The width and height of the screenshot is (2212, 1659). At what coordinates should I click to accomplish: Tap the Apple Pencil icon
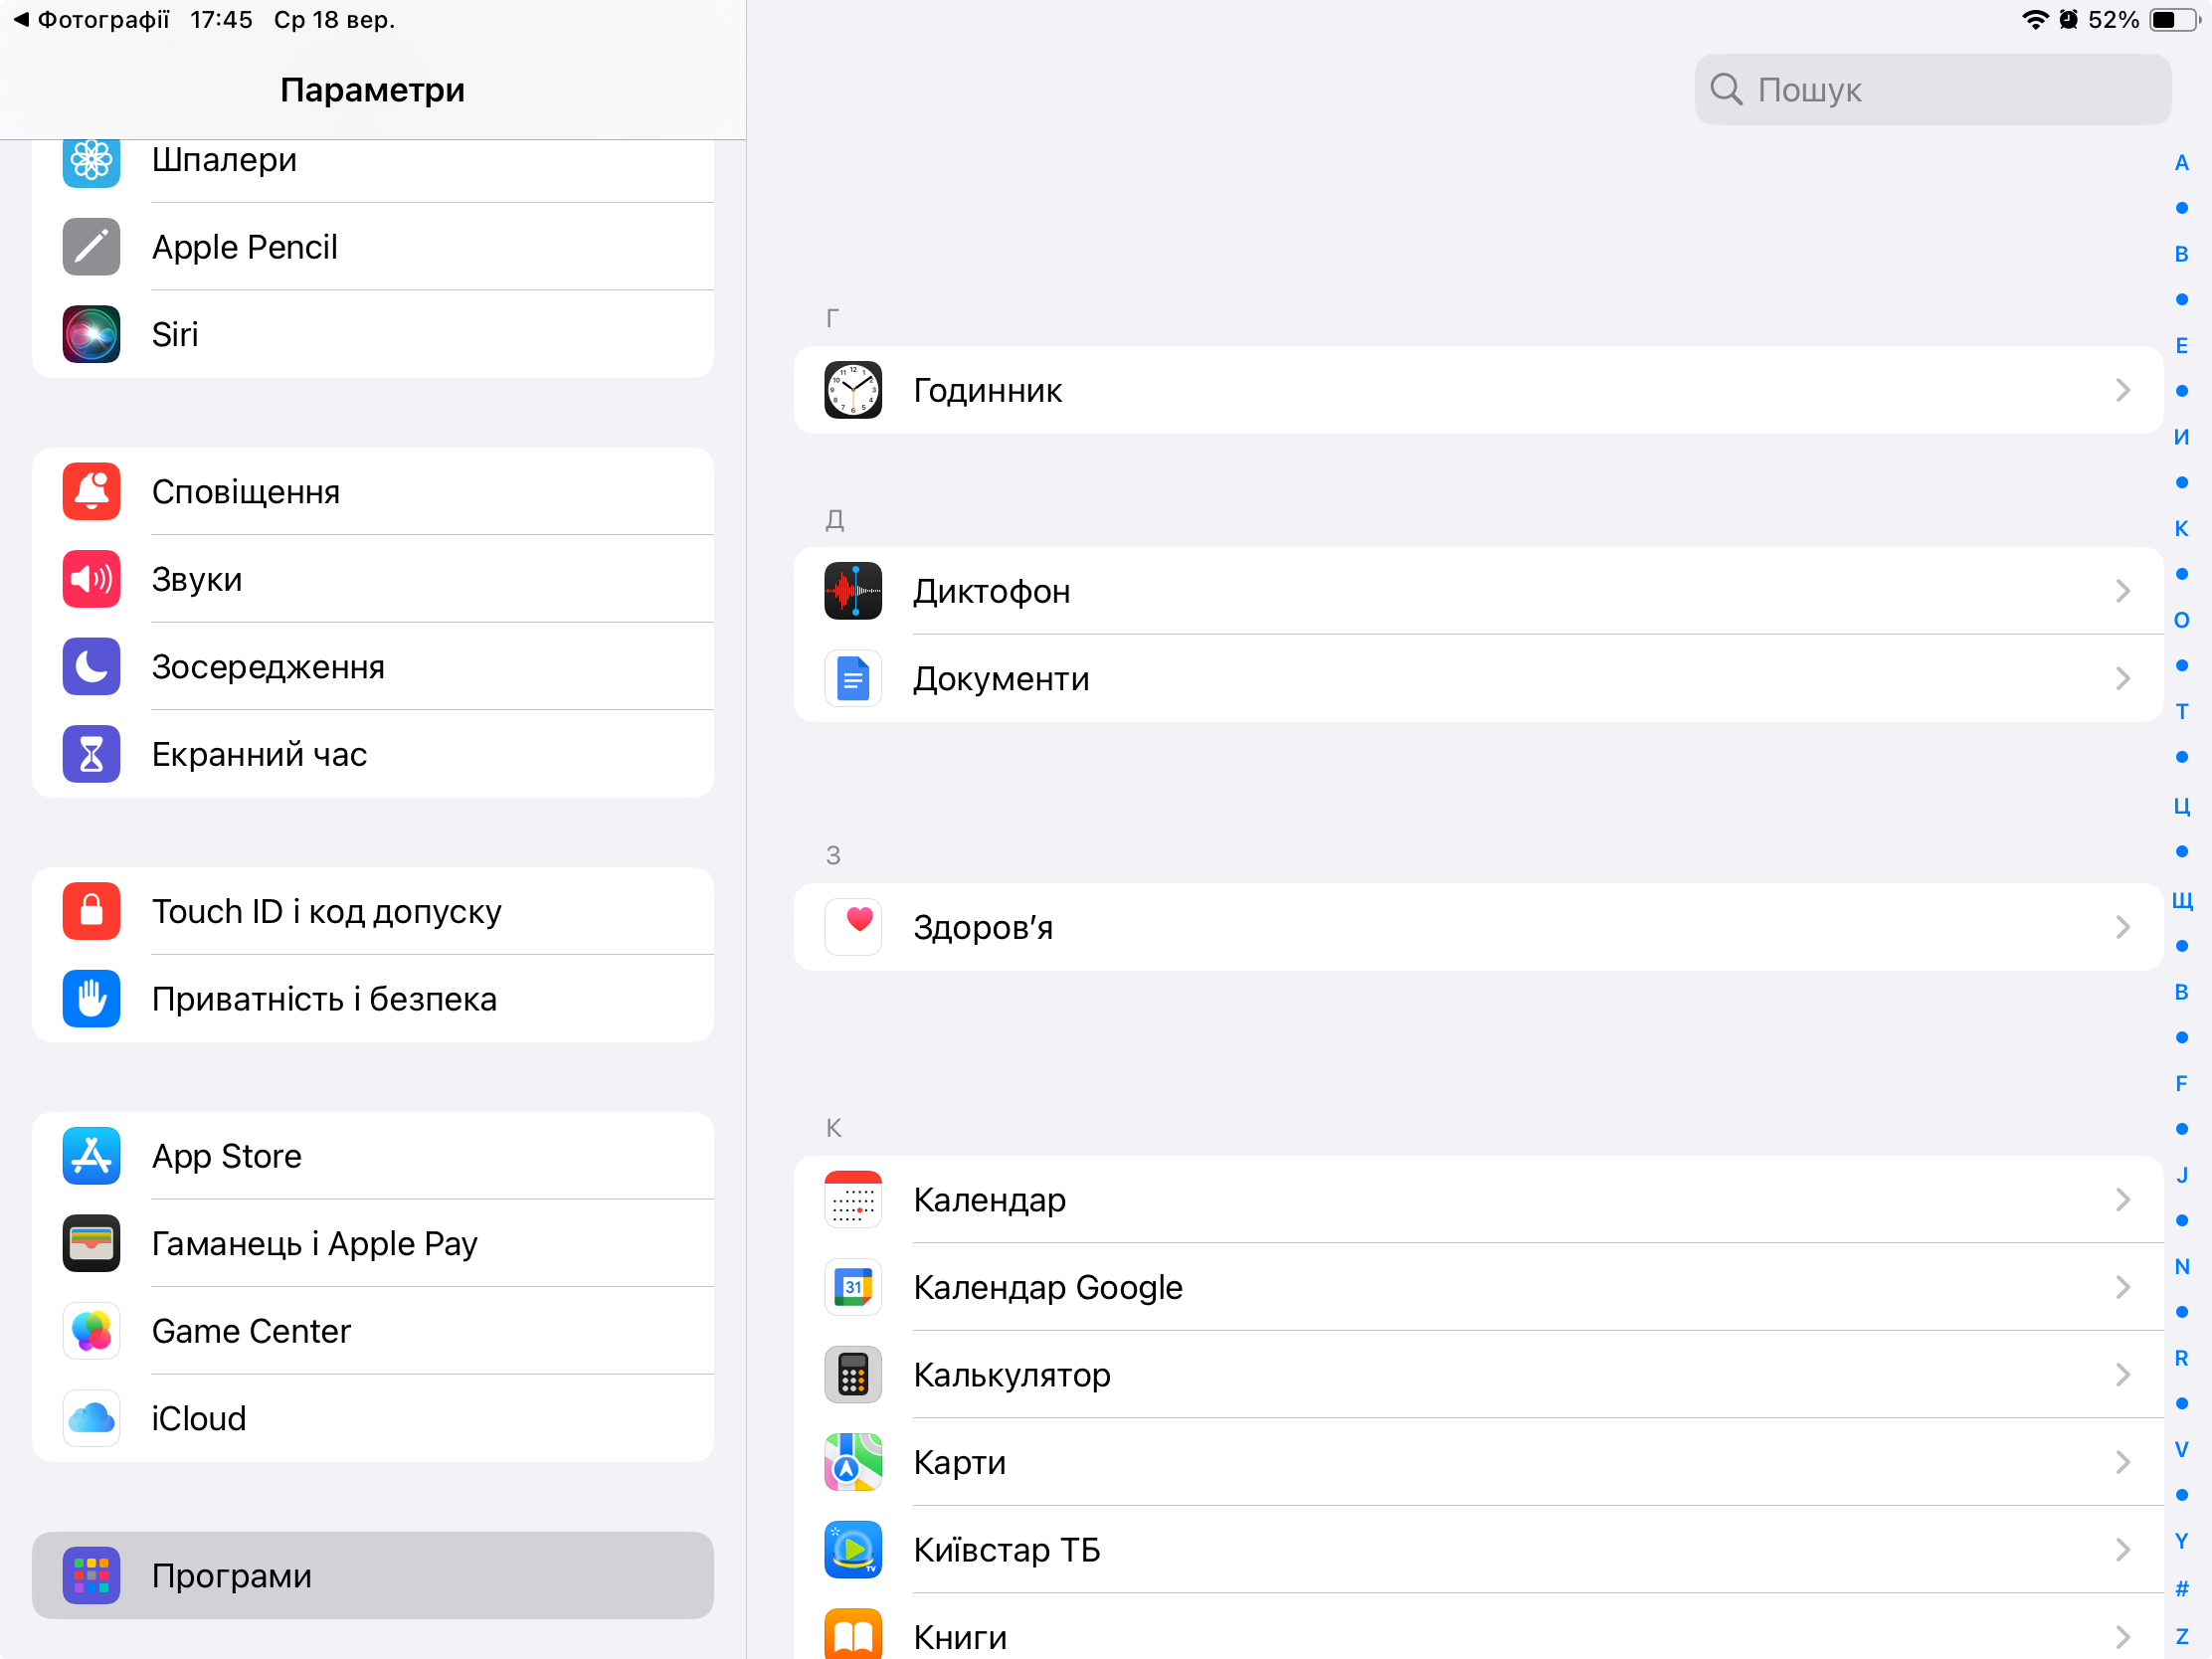pos(91,247)
